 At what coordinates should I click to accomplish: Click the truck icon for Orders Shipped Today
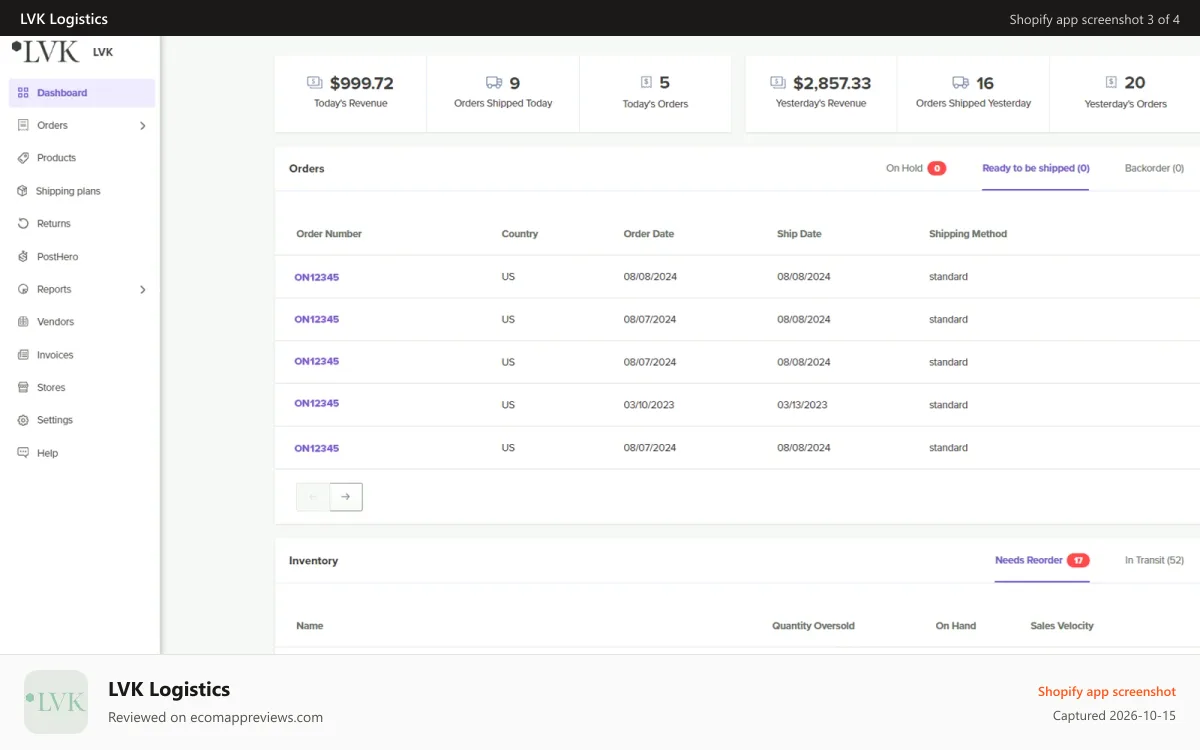point(494,83)
